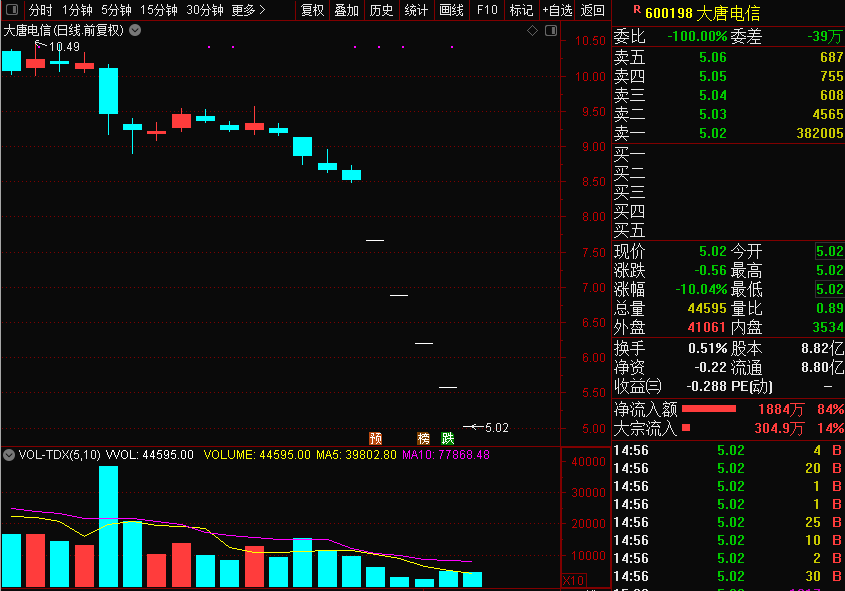Click the stock title 600198 大唐电信
The height and width of the screenshot is (591, 845).
point(703,13)
